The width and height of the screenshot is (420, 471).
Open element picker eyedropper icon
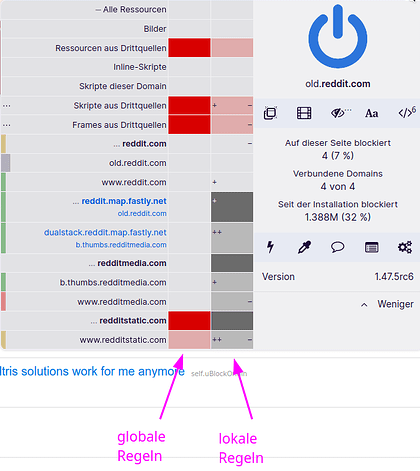click(304, 247)
